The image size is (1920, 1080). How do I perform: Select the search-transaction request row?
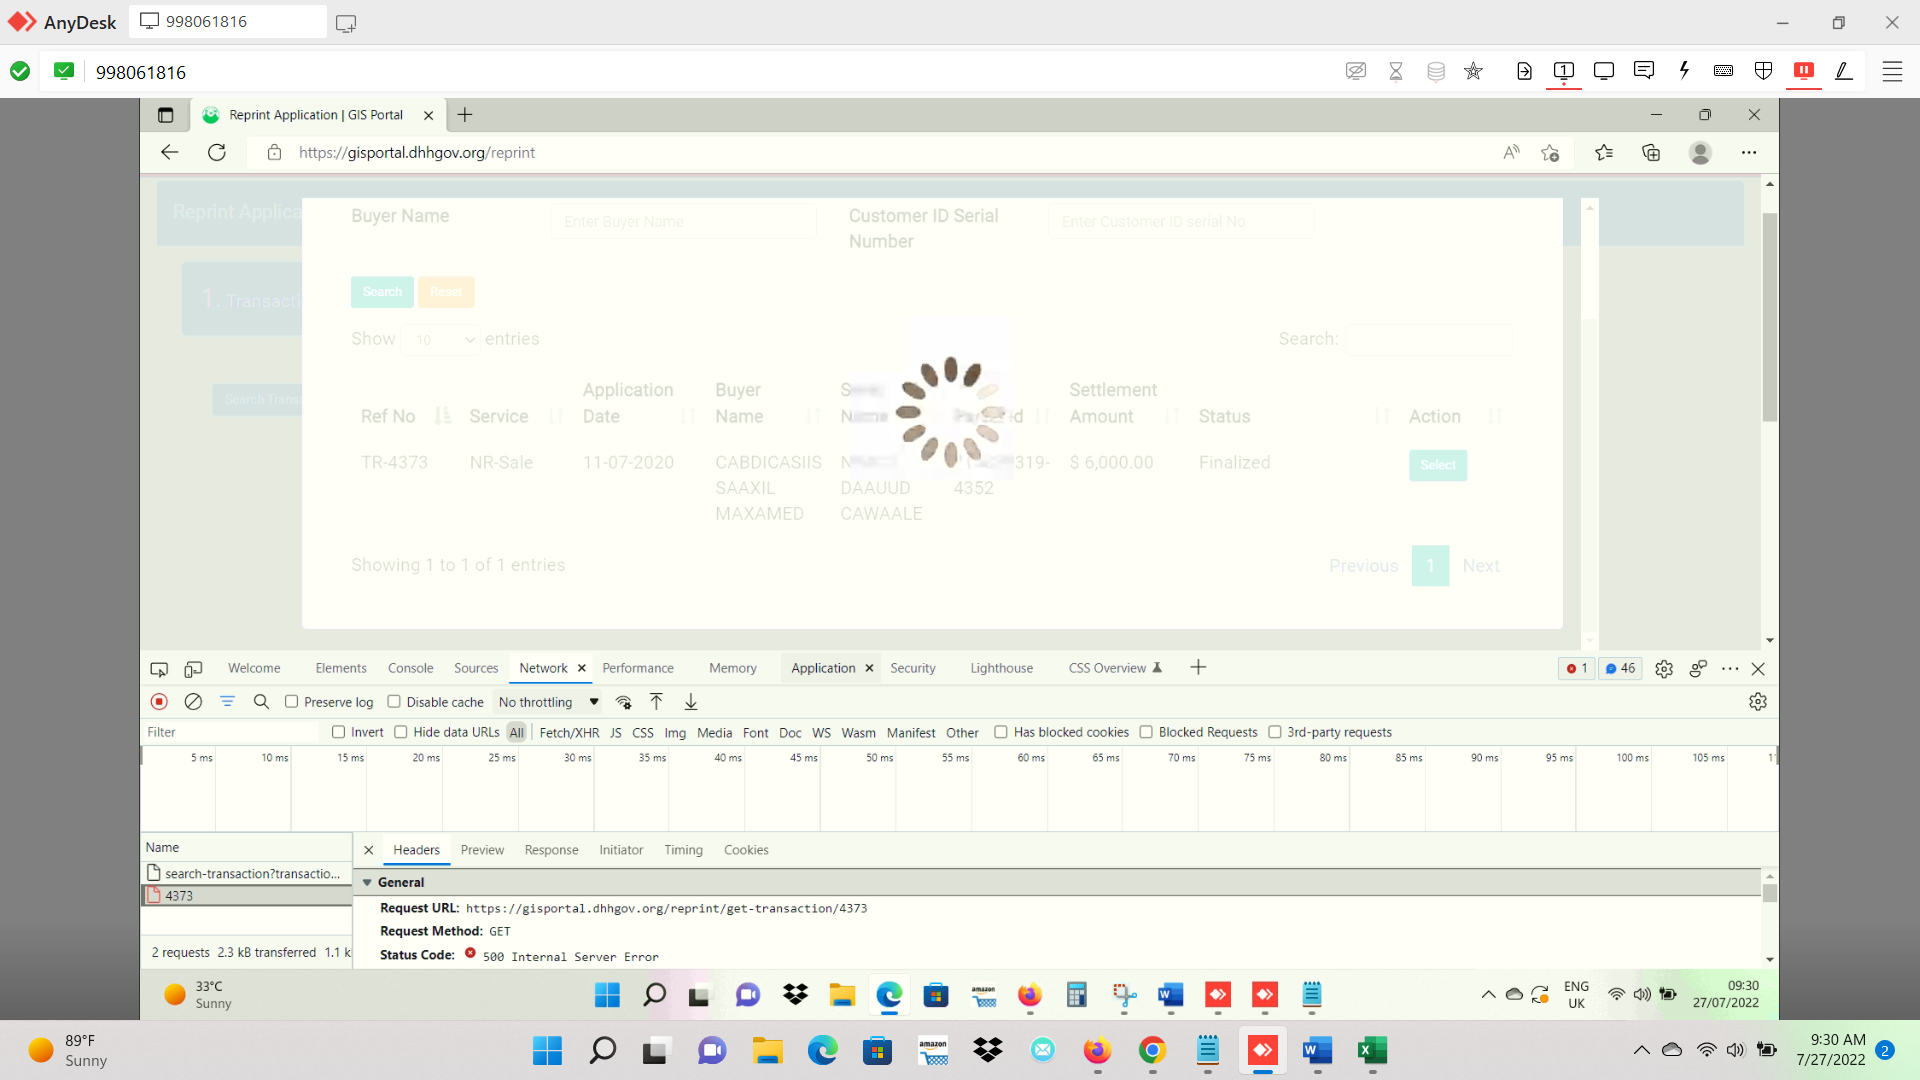247,874
